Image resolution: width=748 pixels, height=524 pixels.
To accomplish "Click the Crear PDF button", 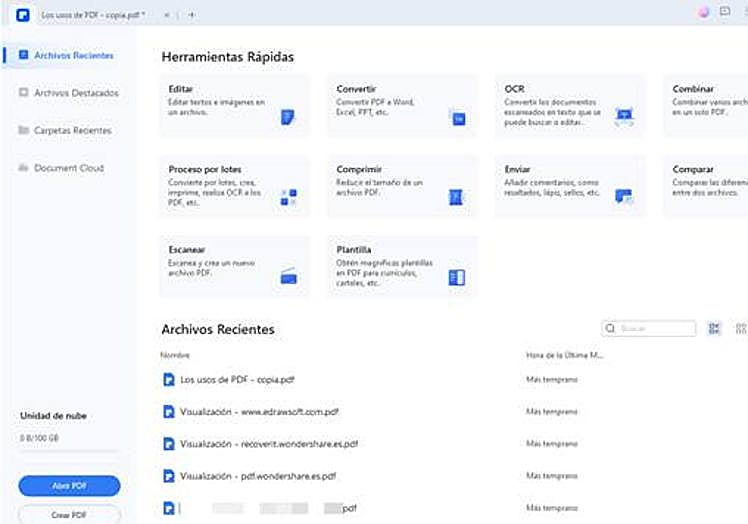I will tap(69, 514).
